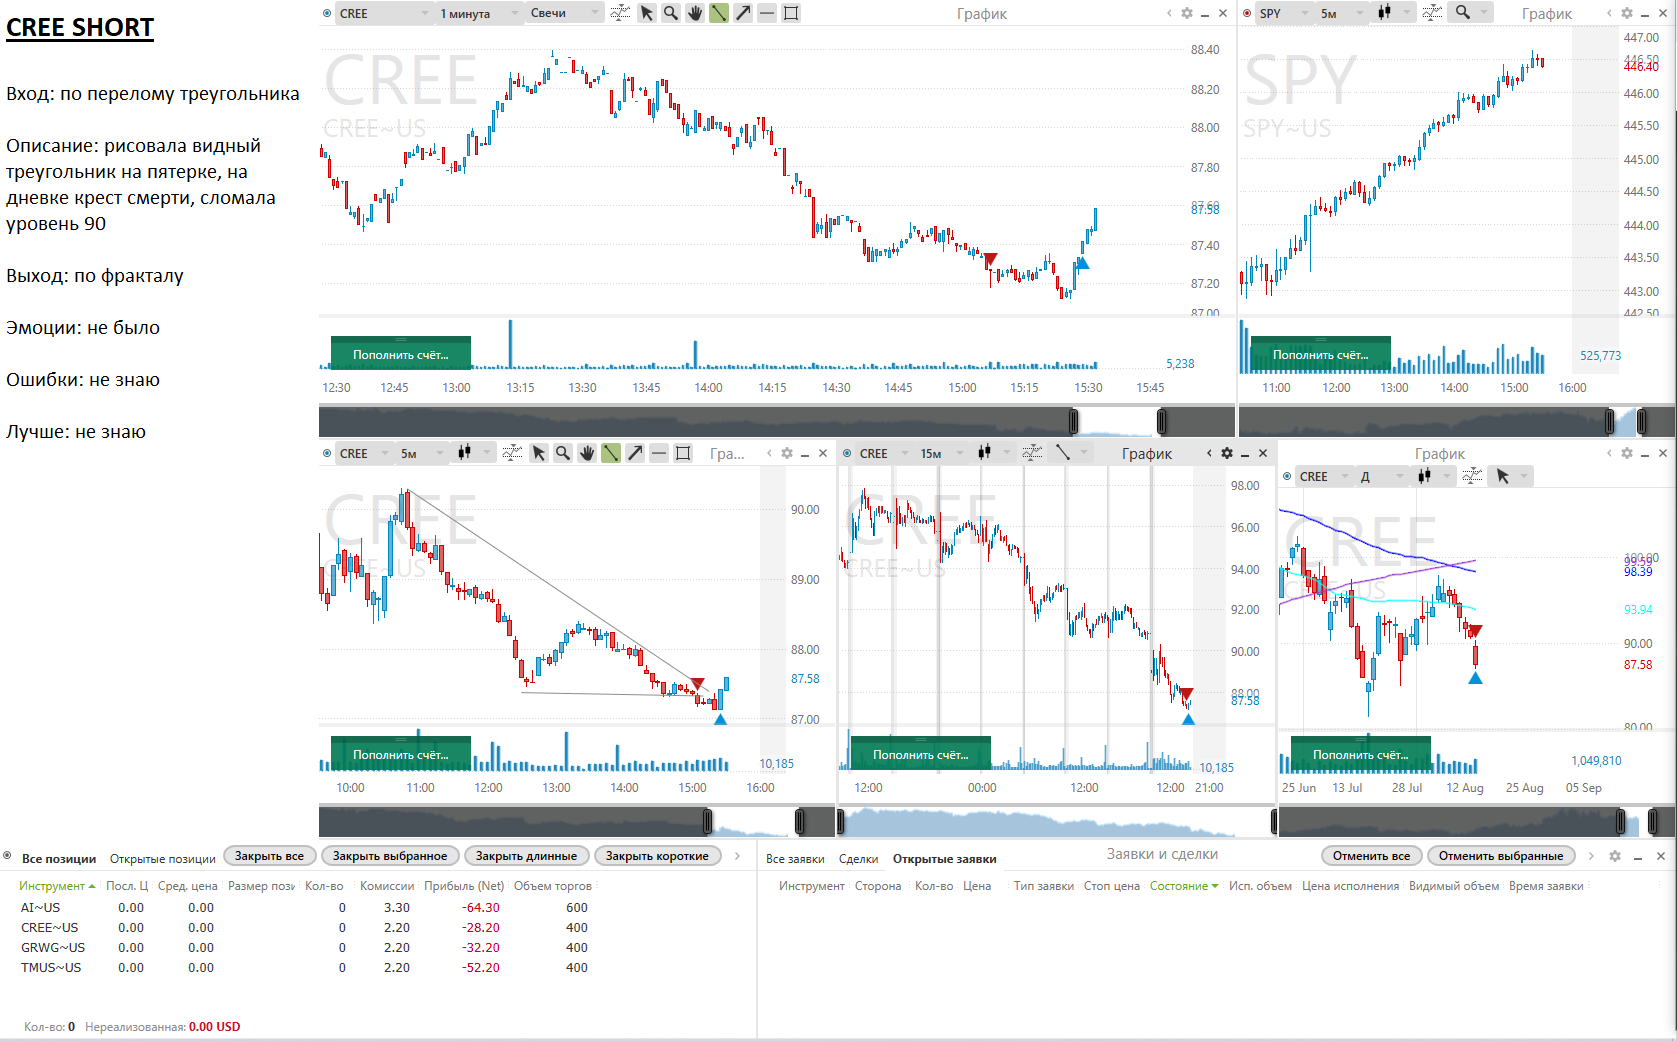This screenshot has height=1041, width=1677.
Task: Toggle the link radio button next to SPY ticker
Action: click(1247, 13)
